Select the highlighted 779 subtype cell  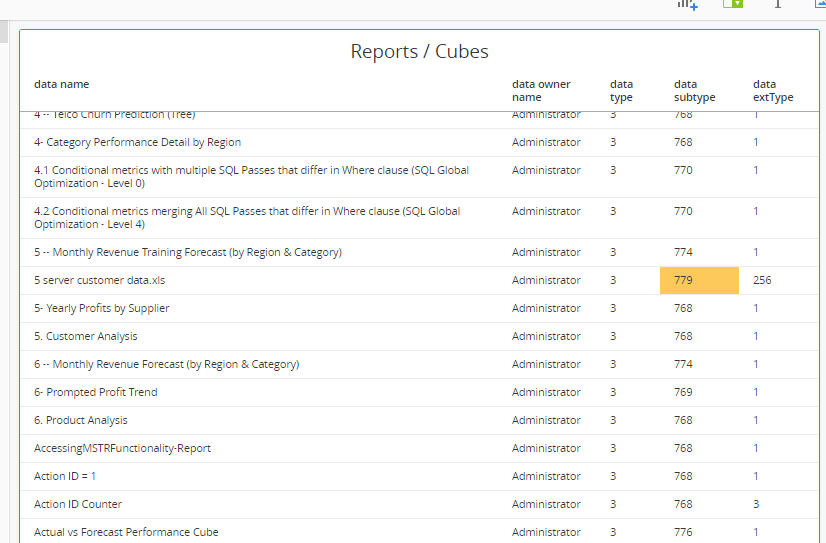[x=698, y=281]
